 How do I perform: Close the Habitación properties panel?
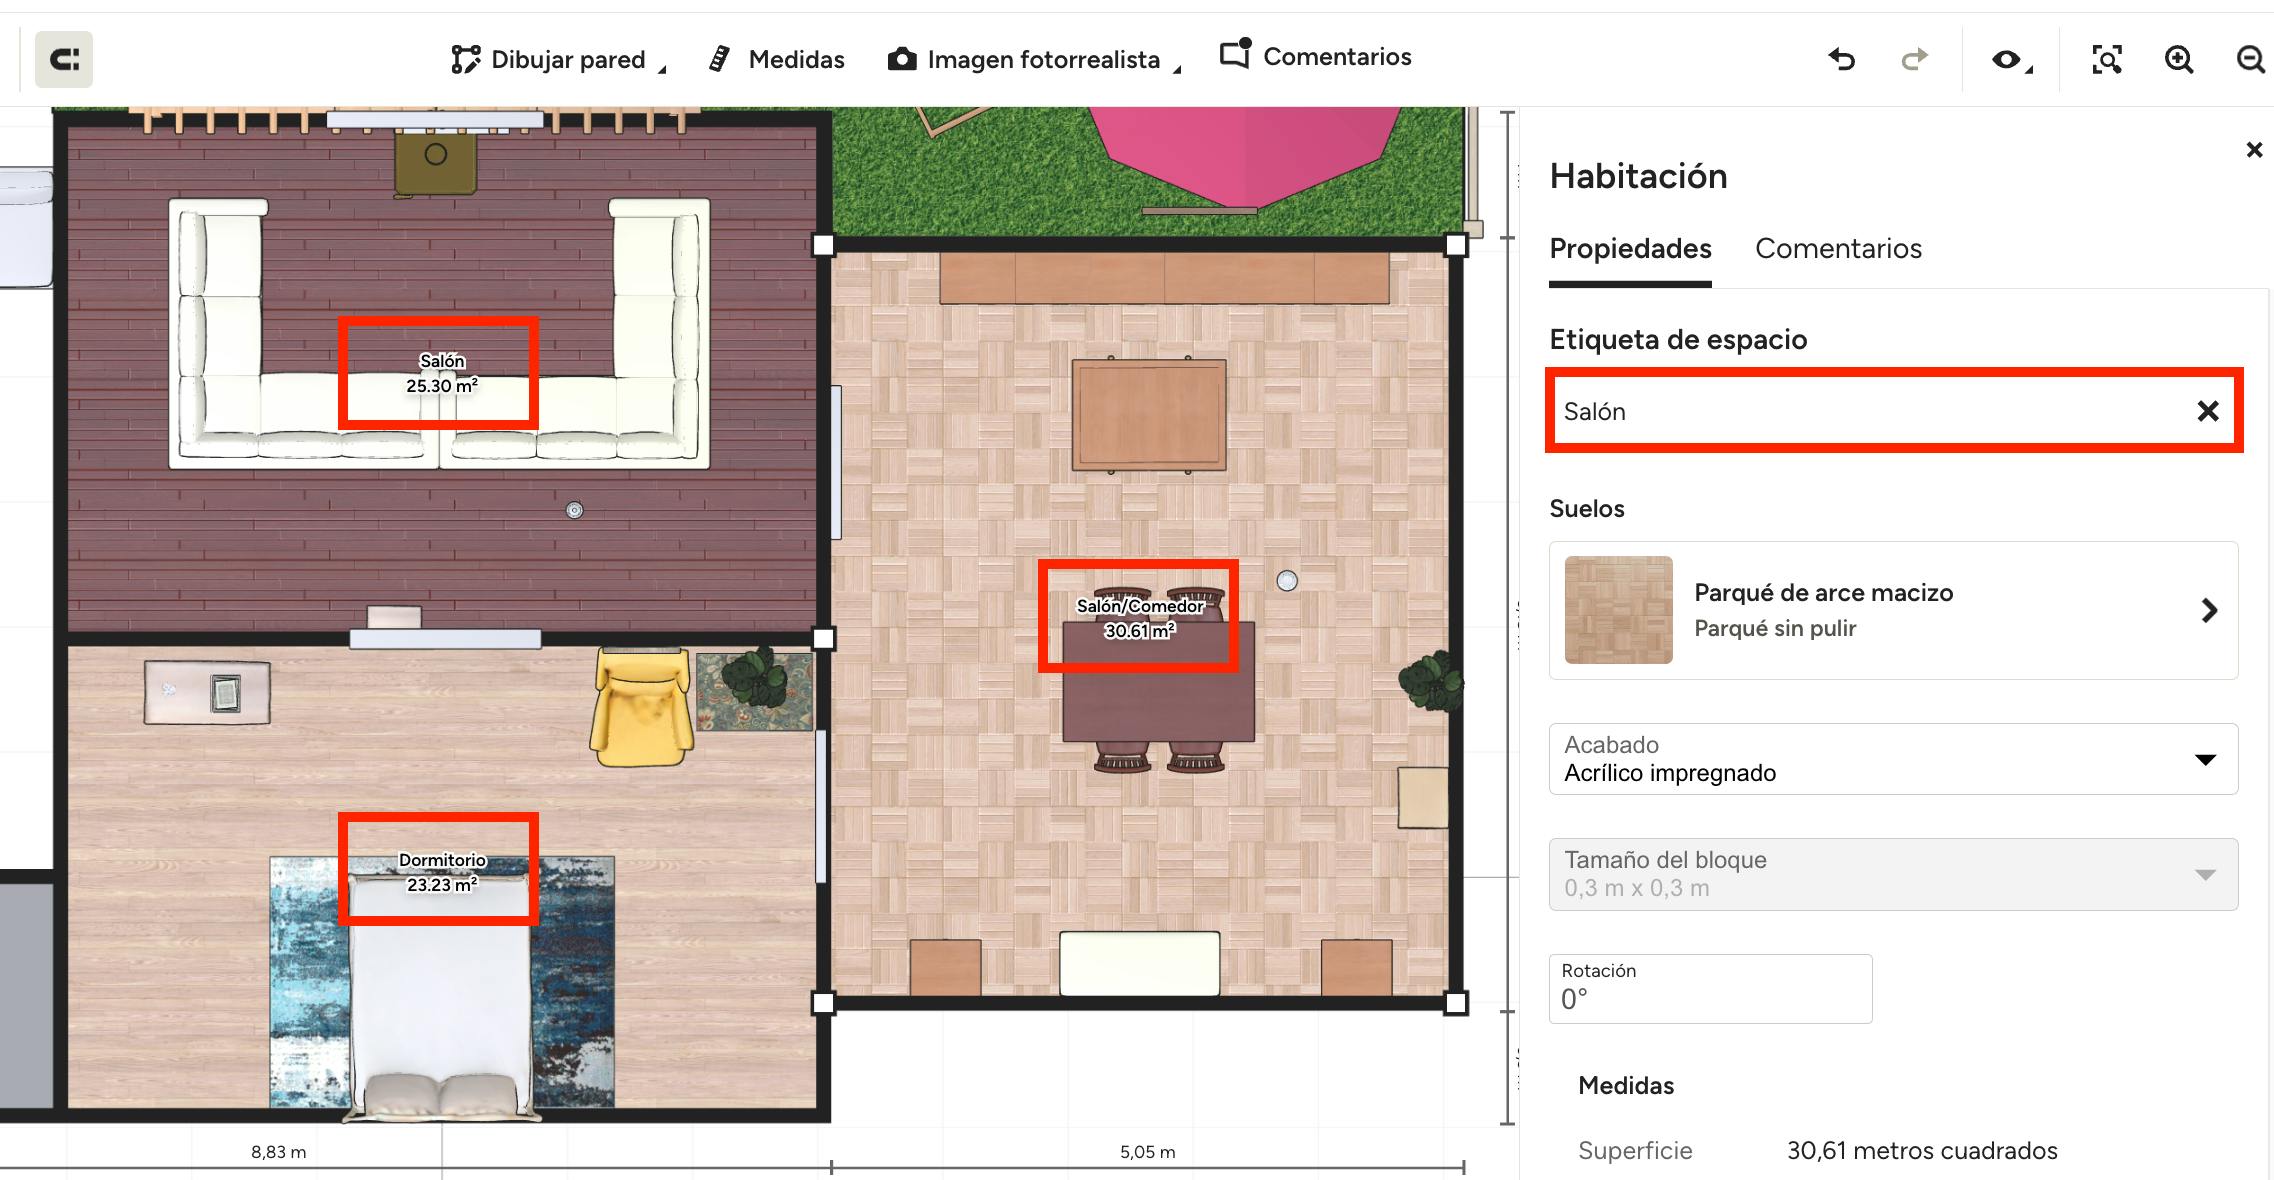[x=2254, y=150]
